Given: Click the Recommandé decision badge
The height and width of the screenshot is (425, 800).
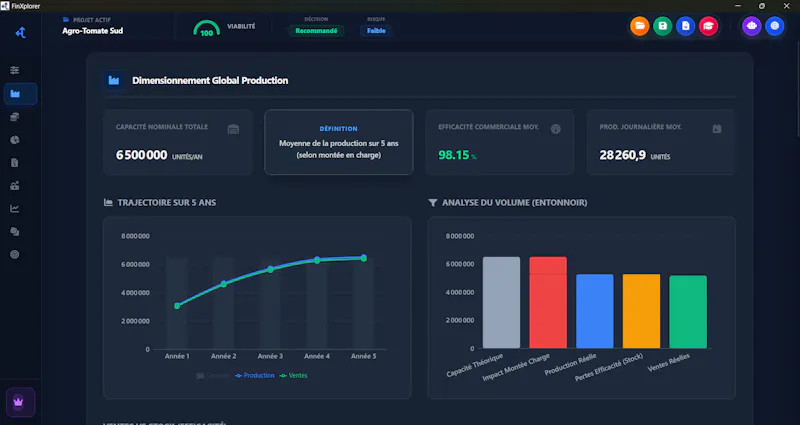Looking at the screenshot, I should click(316, 31).
